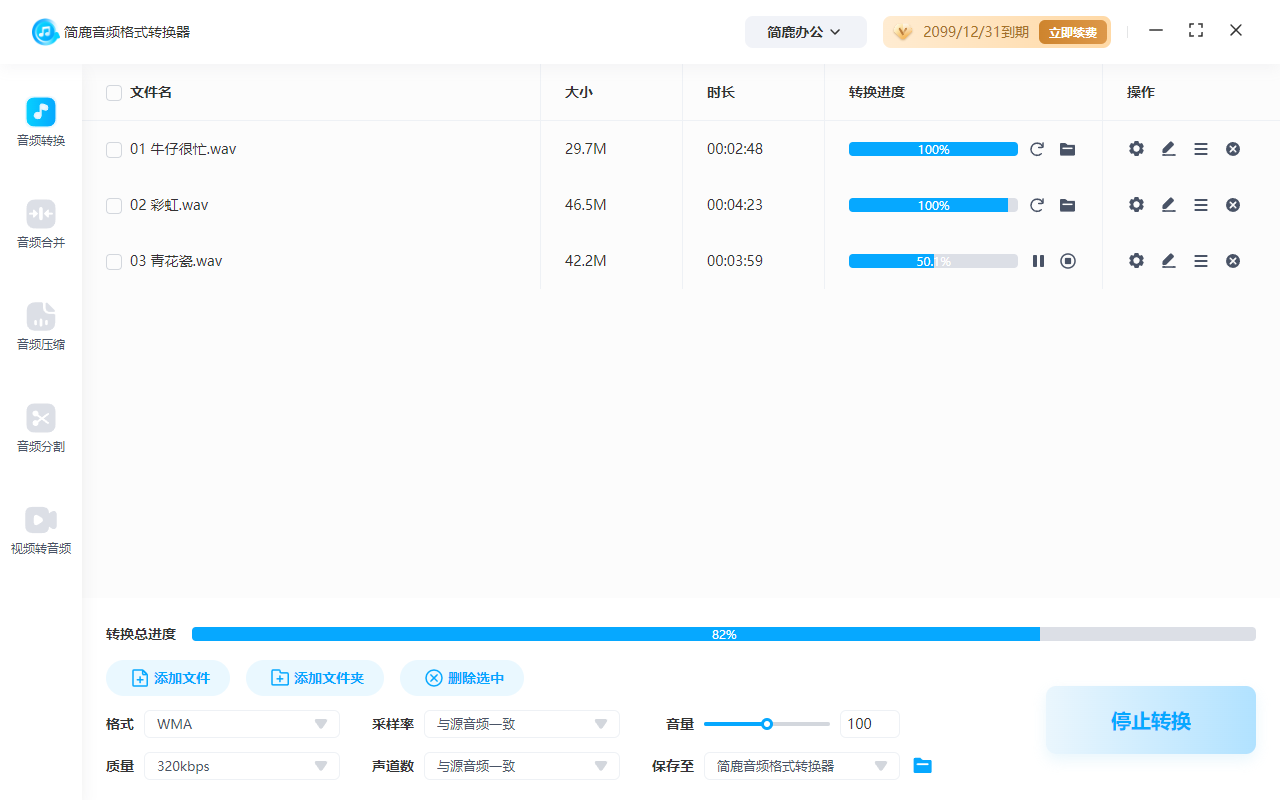Screen dimensions: 1280x800
Task: Select the checkbox for 02 彩虹.wav
Action: (x=113, y=204)
